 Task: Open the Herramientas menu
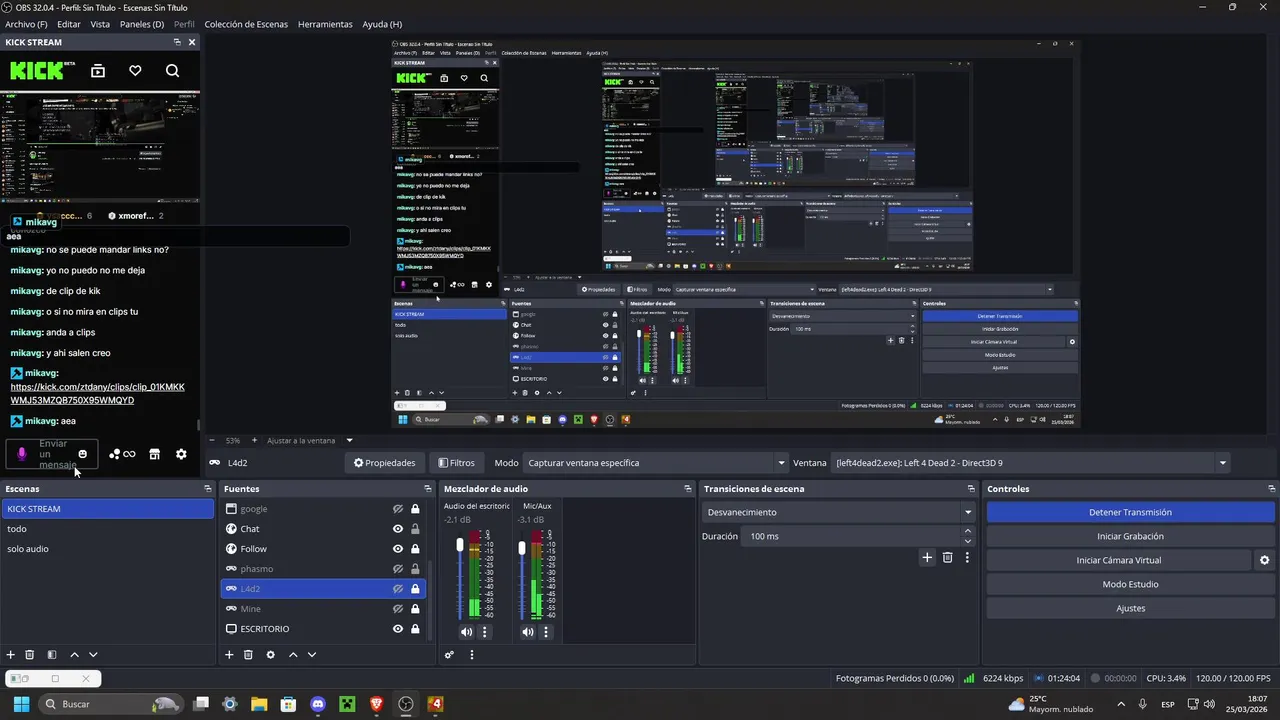coord(325,24)
